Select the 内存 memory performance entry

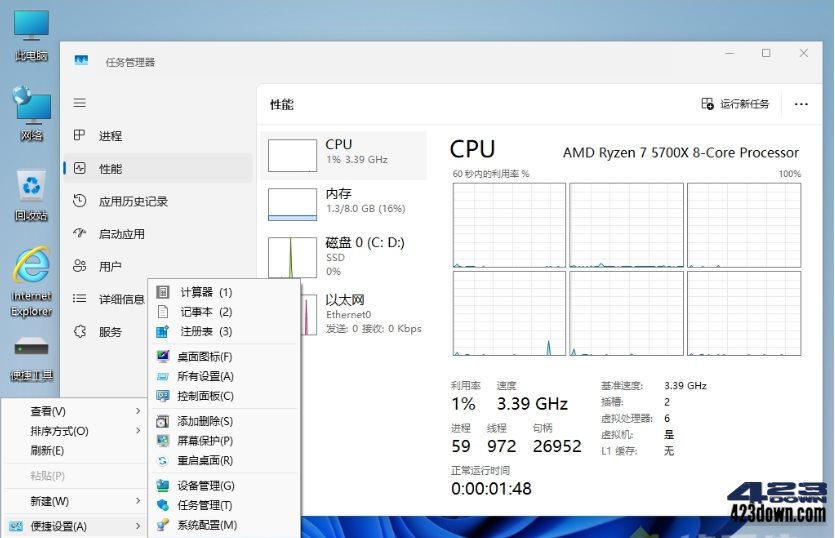(343, 203)
